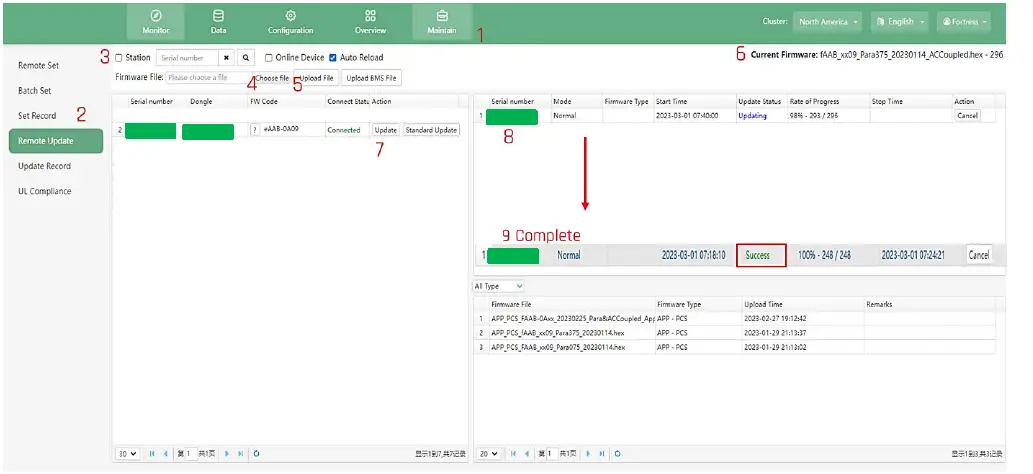The width and height of the screenshot is (1033, 474).
Task: Enable the Online Device checkbox
Action: tap(268, 58)
